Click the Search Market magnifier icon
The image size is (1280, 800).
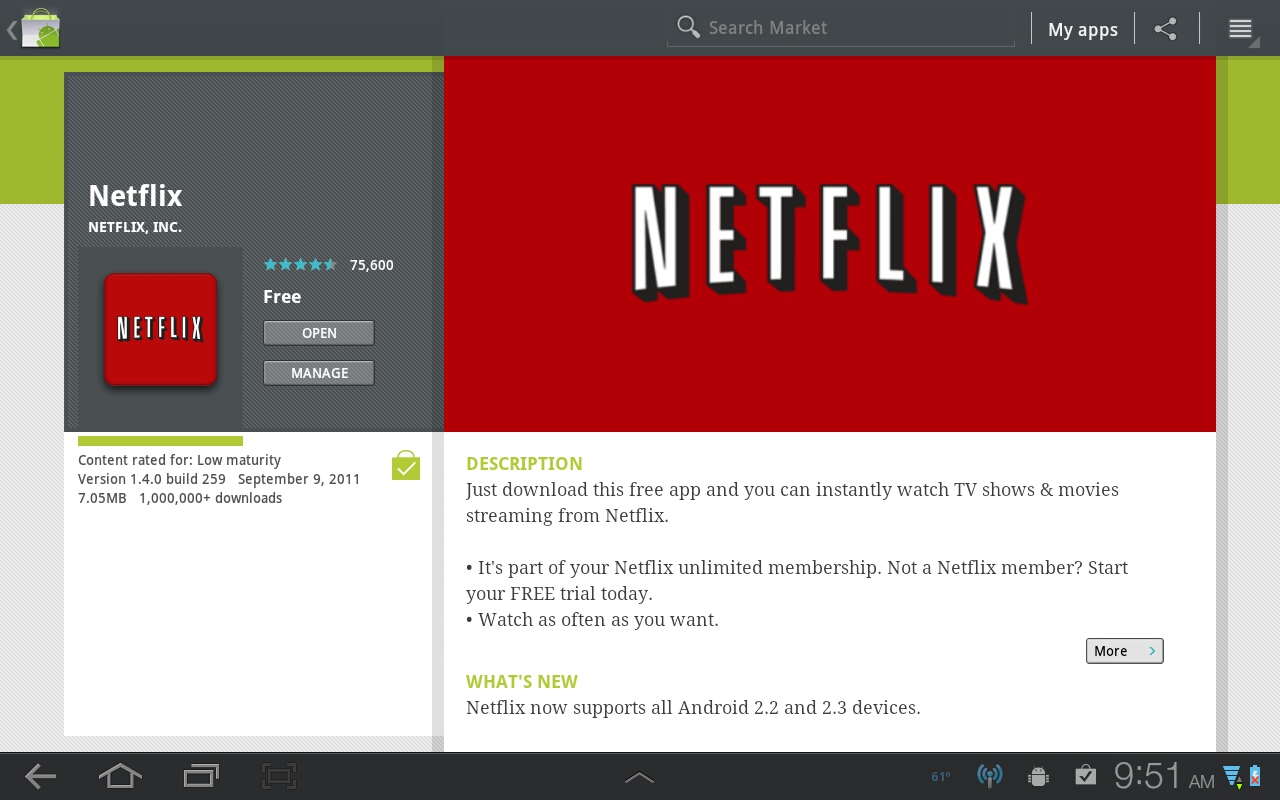(688, 27)
